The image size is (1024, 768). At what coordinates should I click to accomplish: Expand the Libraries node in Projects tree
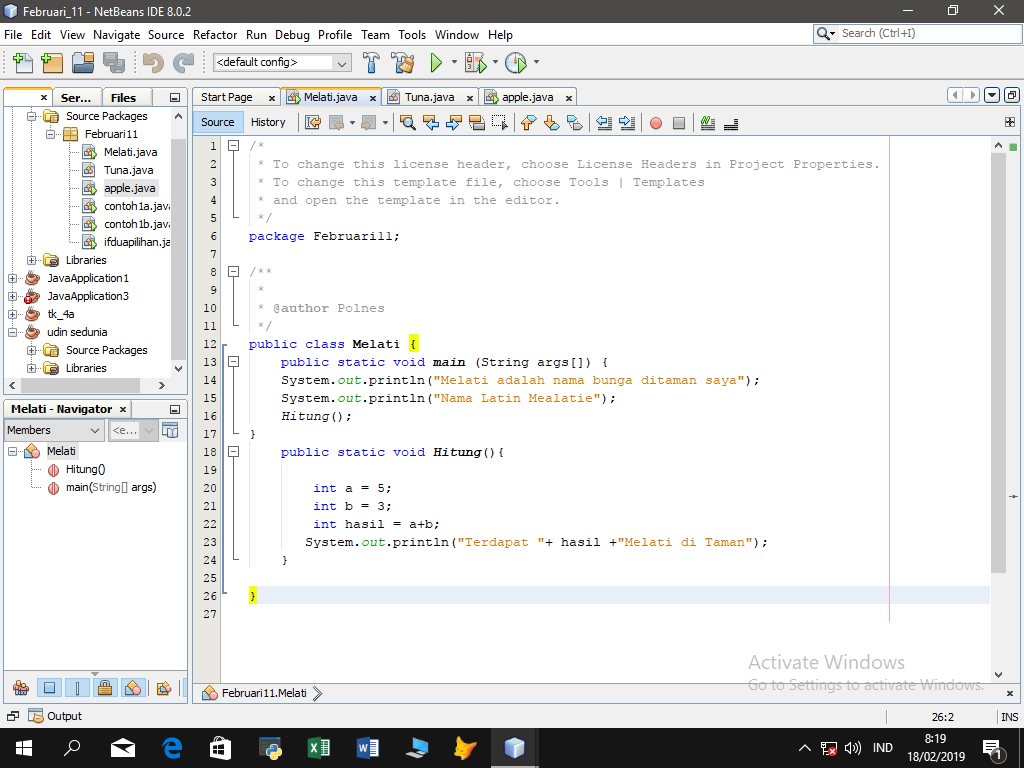click(x=32, y=259)
